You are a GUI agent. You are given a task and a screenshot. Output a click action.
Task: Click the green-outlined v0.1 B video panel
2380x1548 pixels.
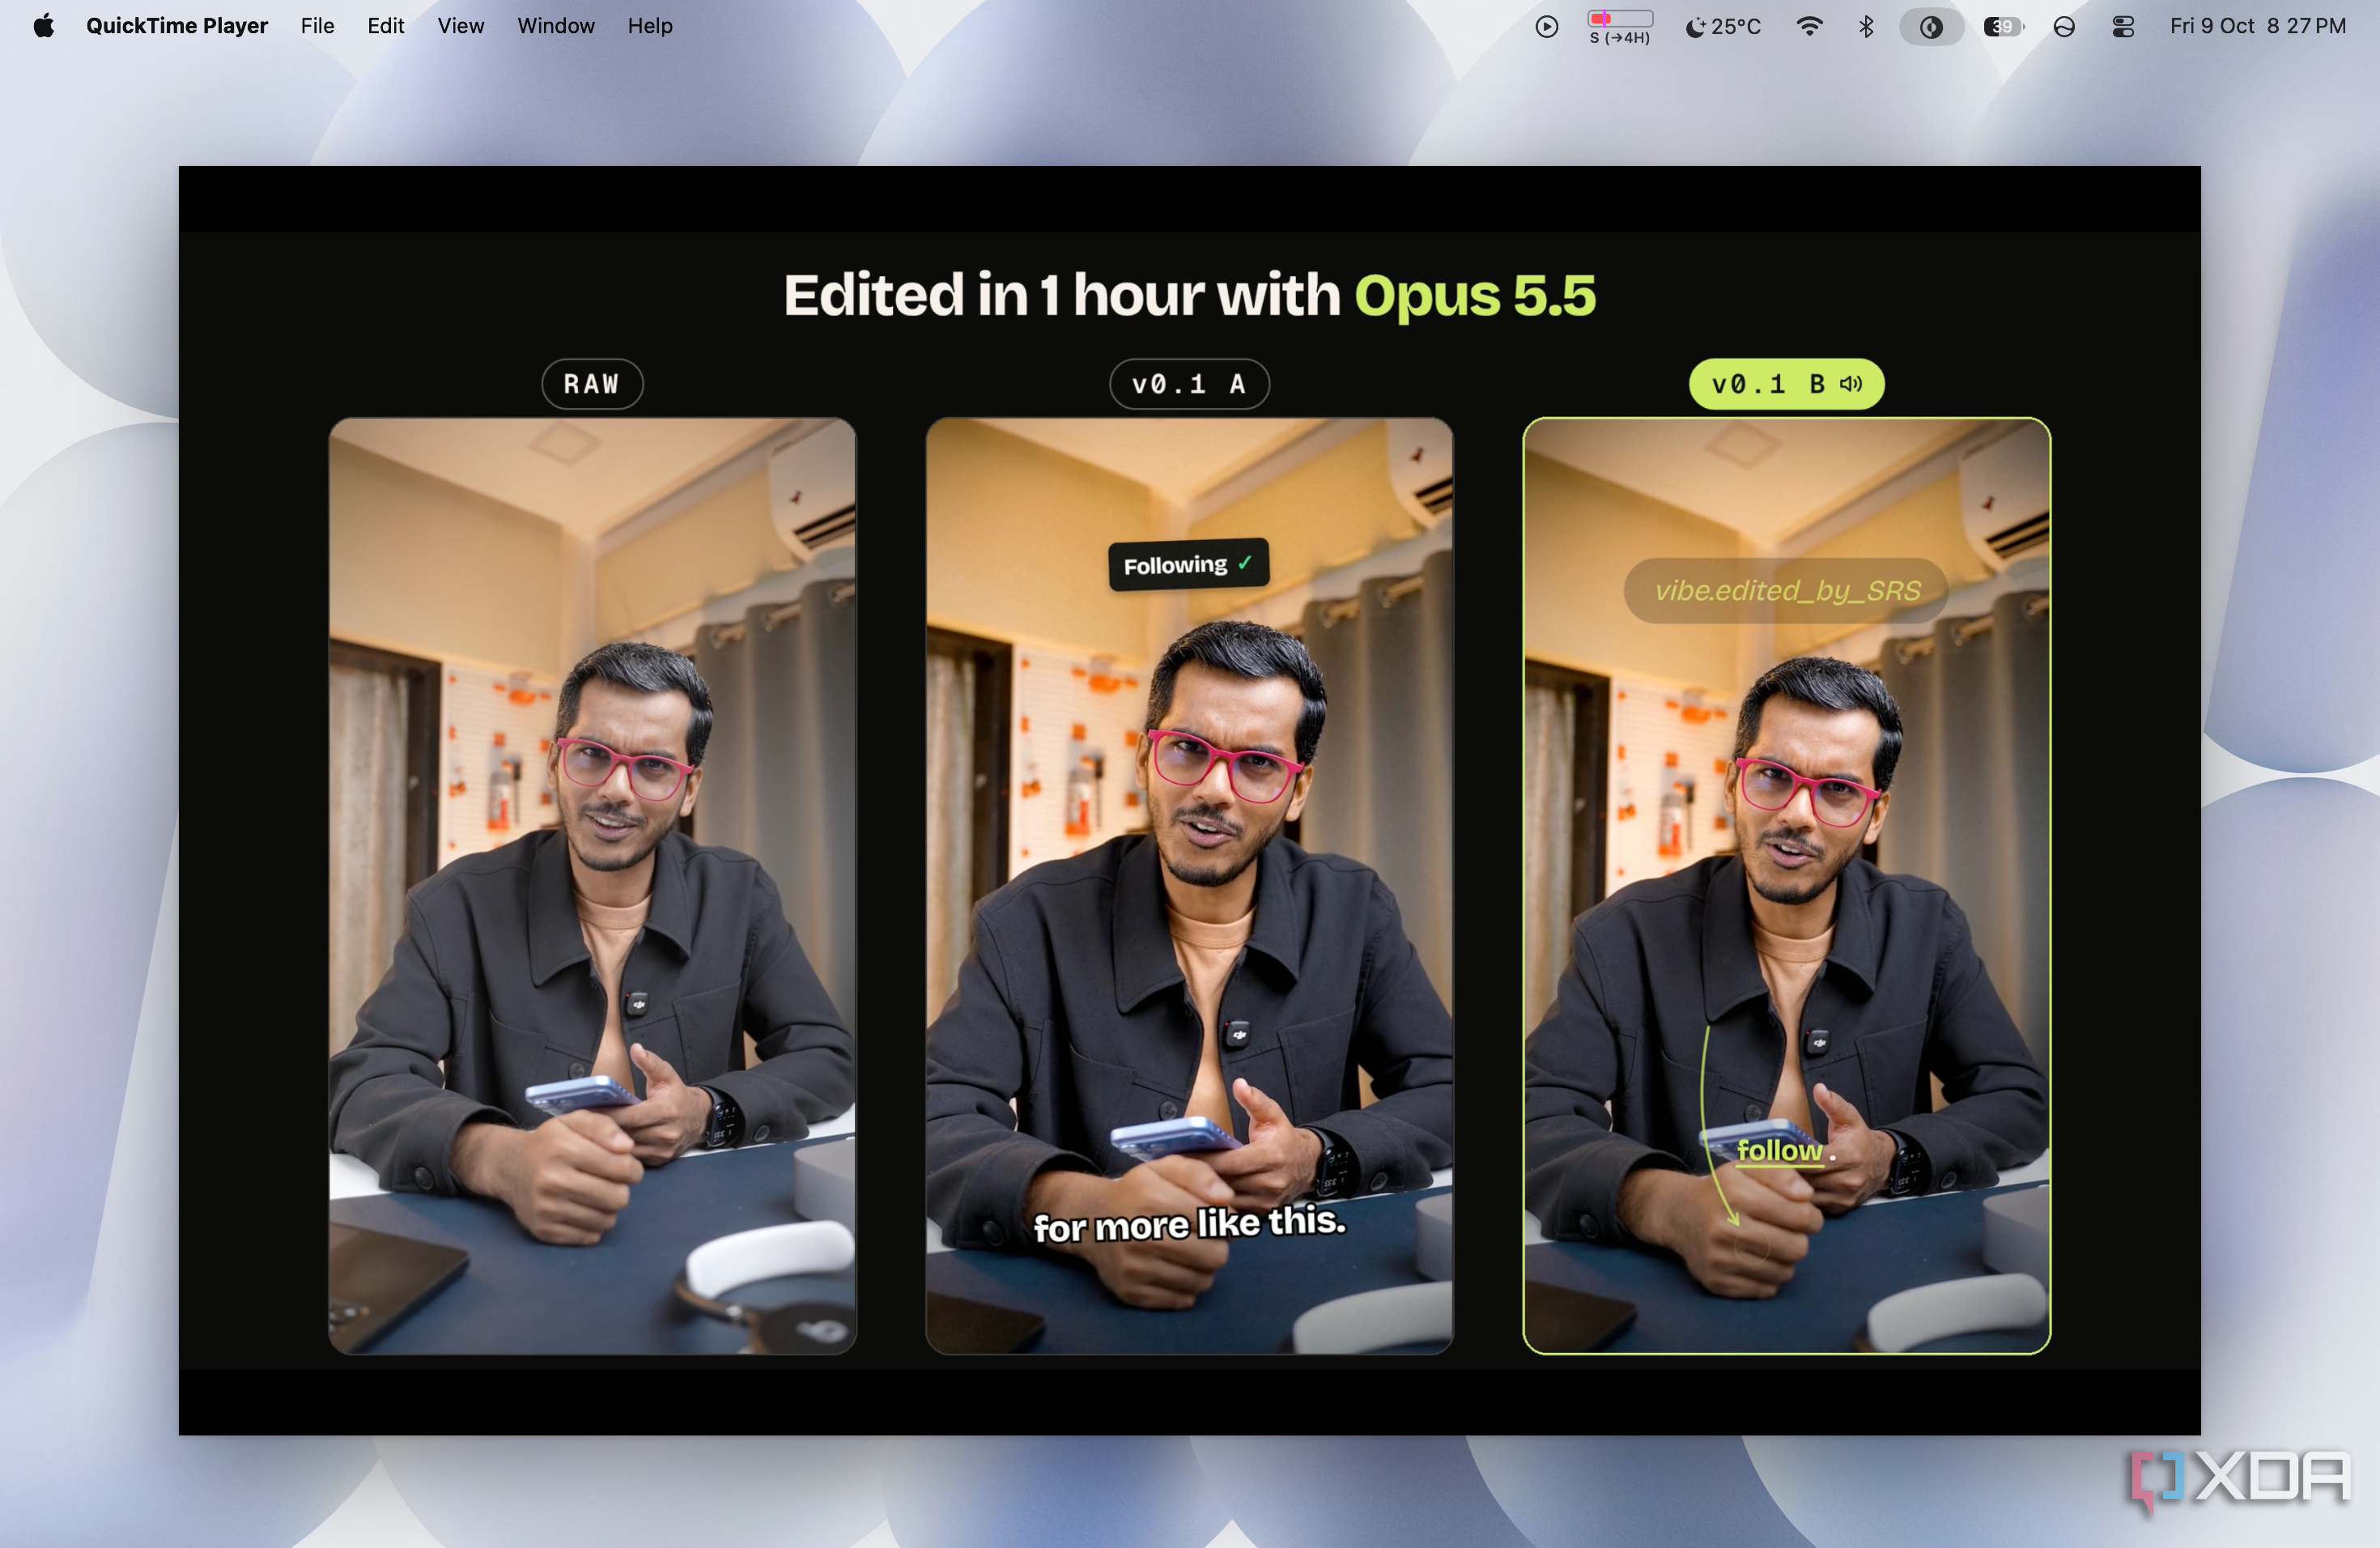click(1786, 886)
